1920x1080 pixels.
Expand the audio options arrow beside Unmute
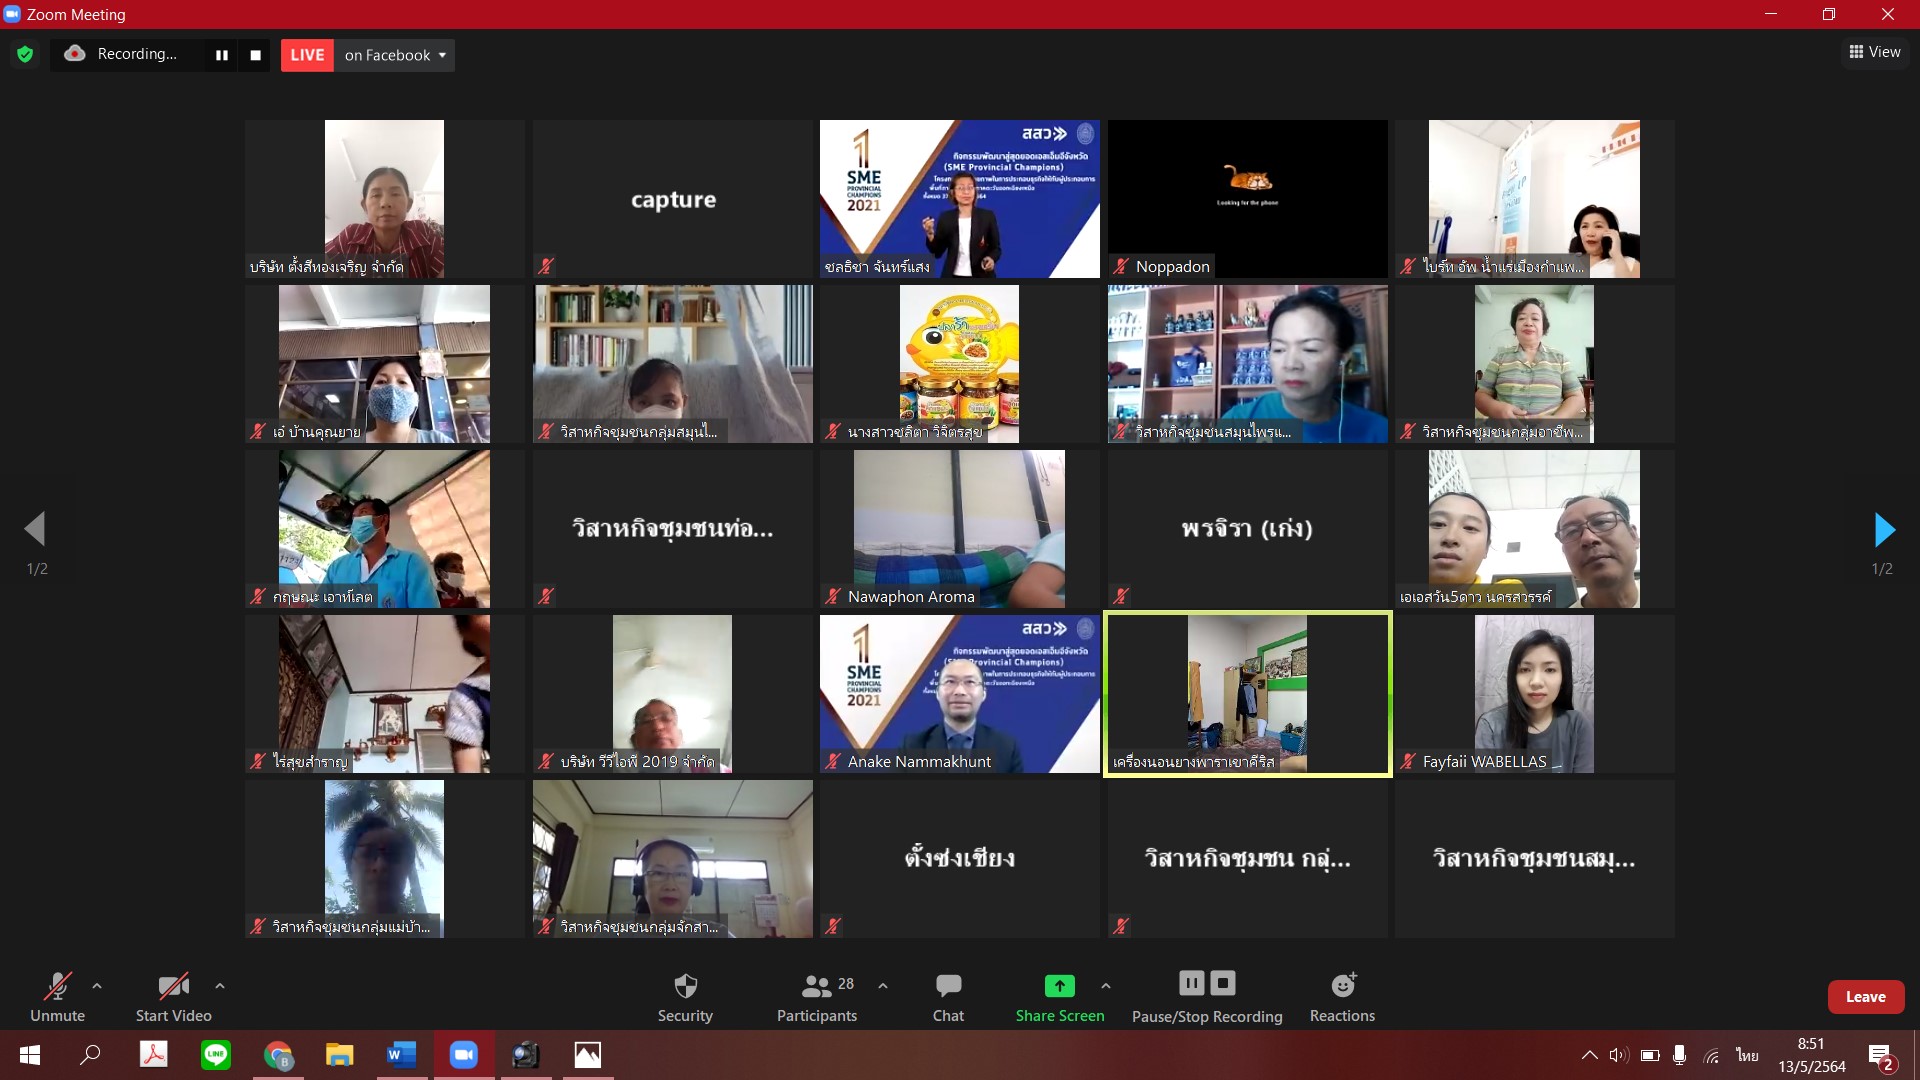pyautogui.click(x=97, y=986)
